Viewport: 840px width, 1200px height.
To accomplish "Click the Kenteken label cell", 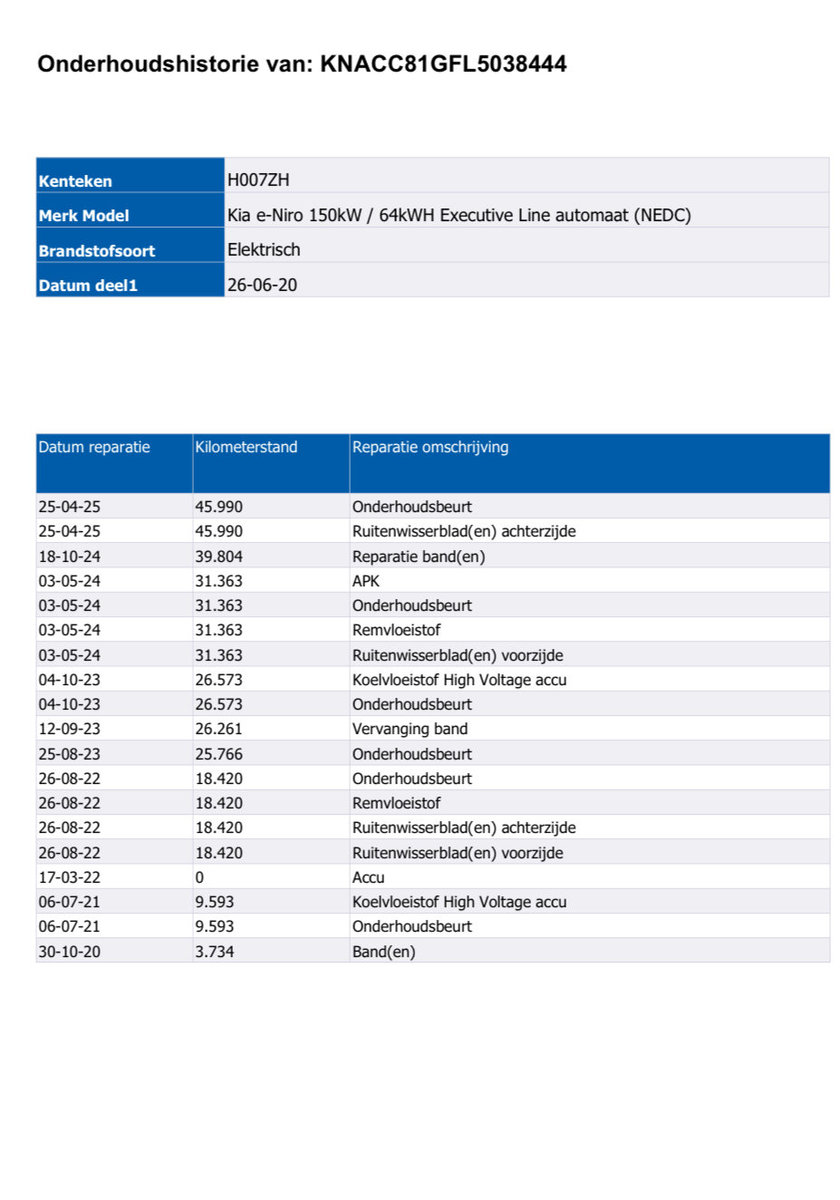I will point(130,181).
